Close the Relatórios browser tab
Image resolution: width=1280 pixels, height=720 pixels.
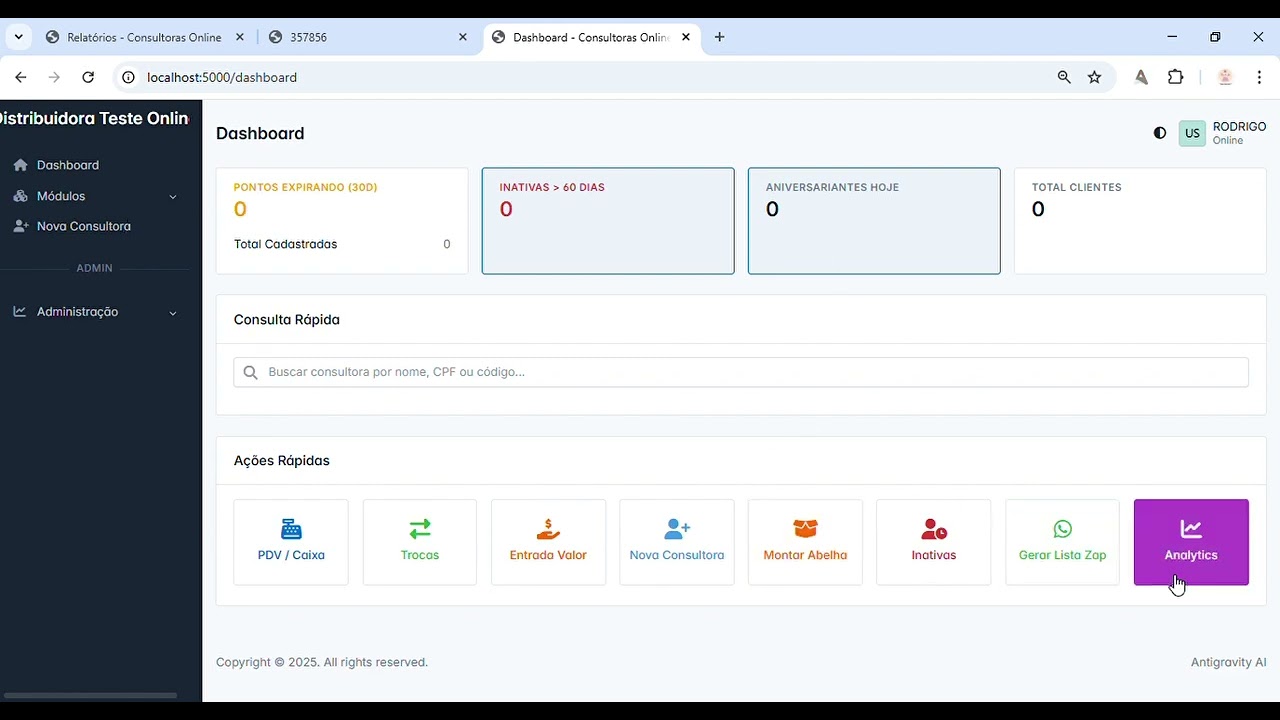coord(240,37)
